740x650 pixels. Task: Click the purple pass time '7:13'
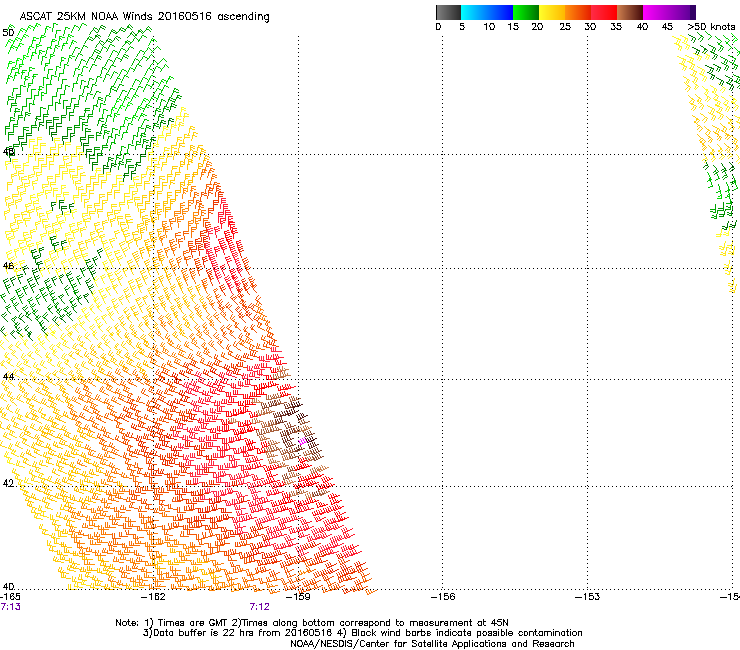(10, 607)
